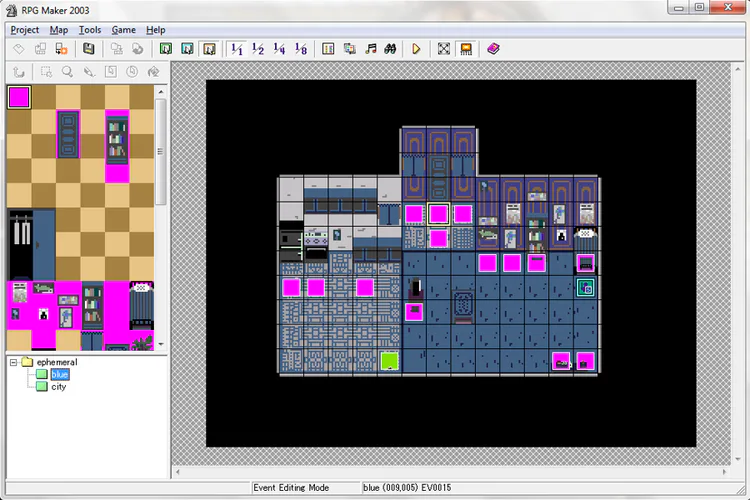
Task: Click map view horizontal scroll right arrow
Action: tap(724, 472)
